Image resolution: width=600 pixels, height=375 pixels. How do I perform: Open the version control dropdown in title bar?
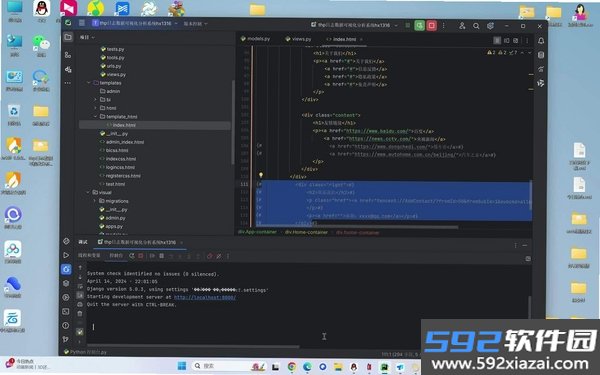[196, 24]
